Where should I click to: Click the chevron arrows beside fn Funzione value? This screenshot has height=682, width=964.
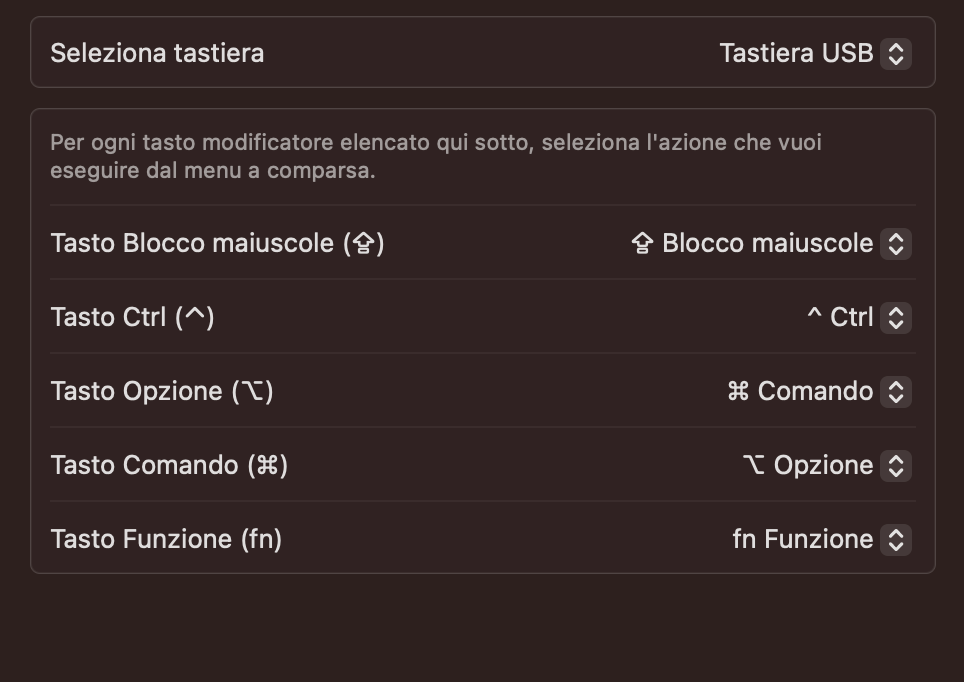coord(896,539)
